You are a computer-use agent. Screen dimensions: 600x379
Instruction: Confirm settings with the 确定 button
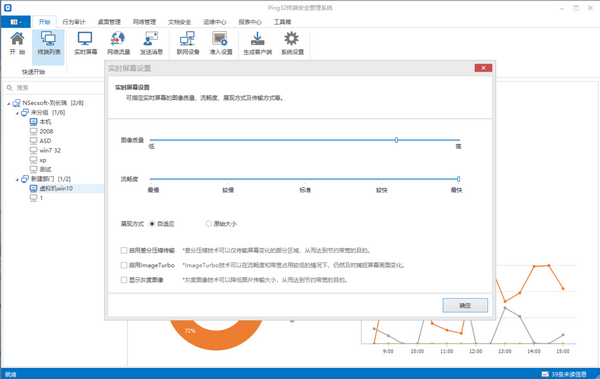(465, 305)
